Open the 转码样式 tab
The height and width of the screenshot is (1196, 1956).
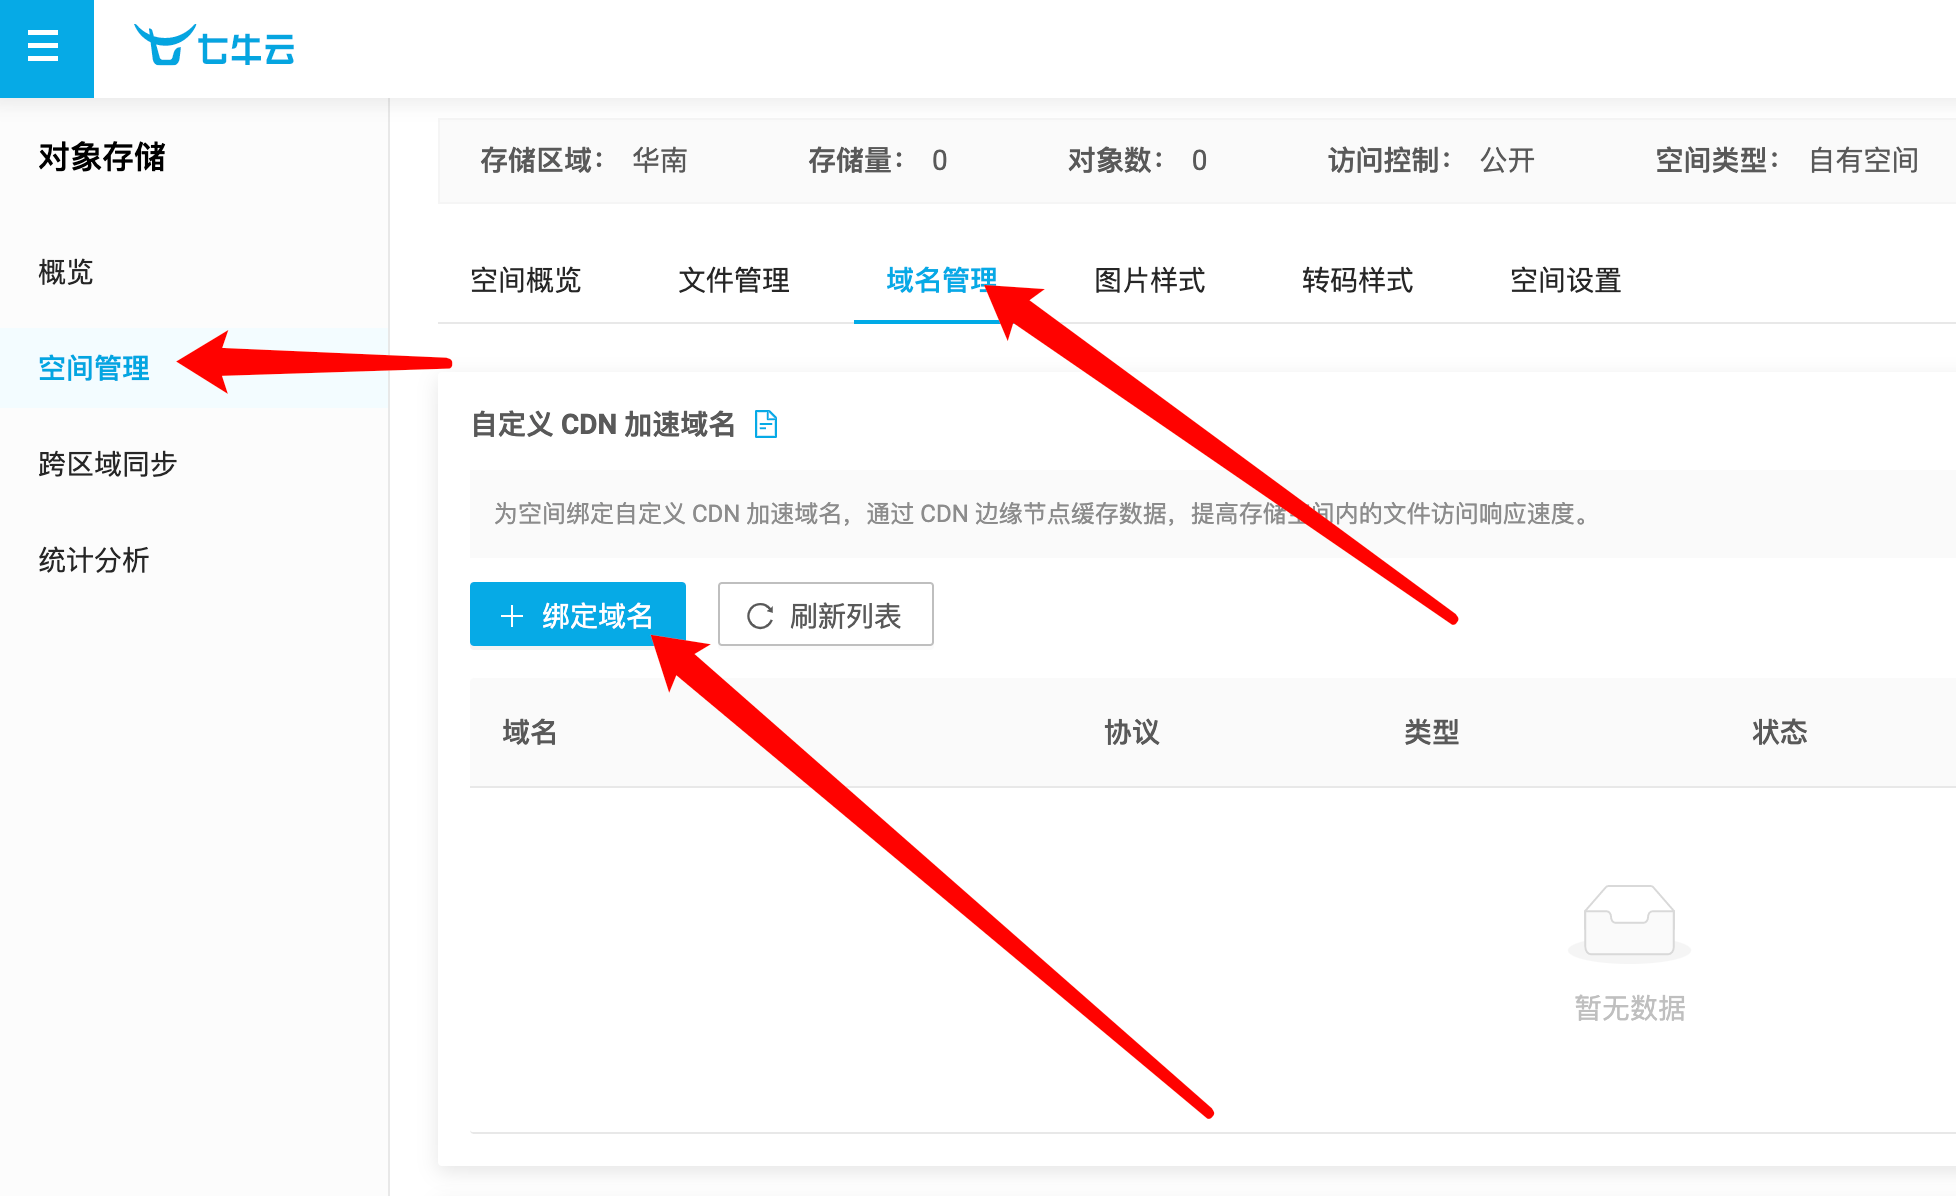(1357, 280)
